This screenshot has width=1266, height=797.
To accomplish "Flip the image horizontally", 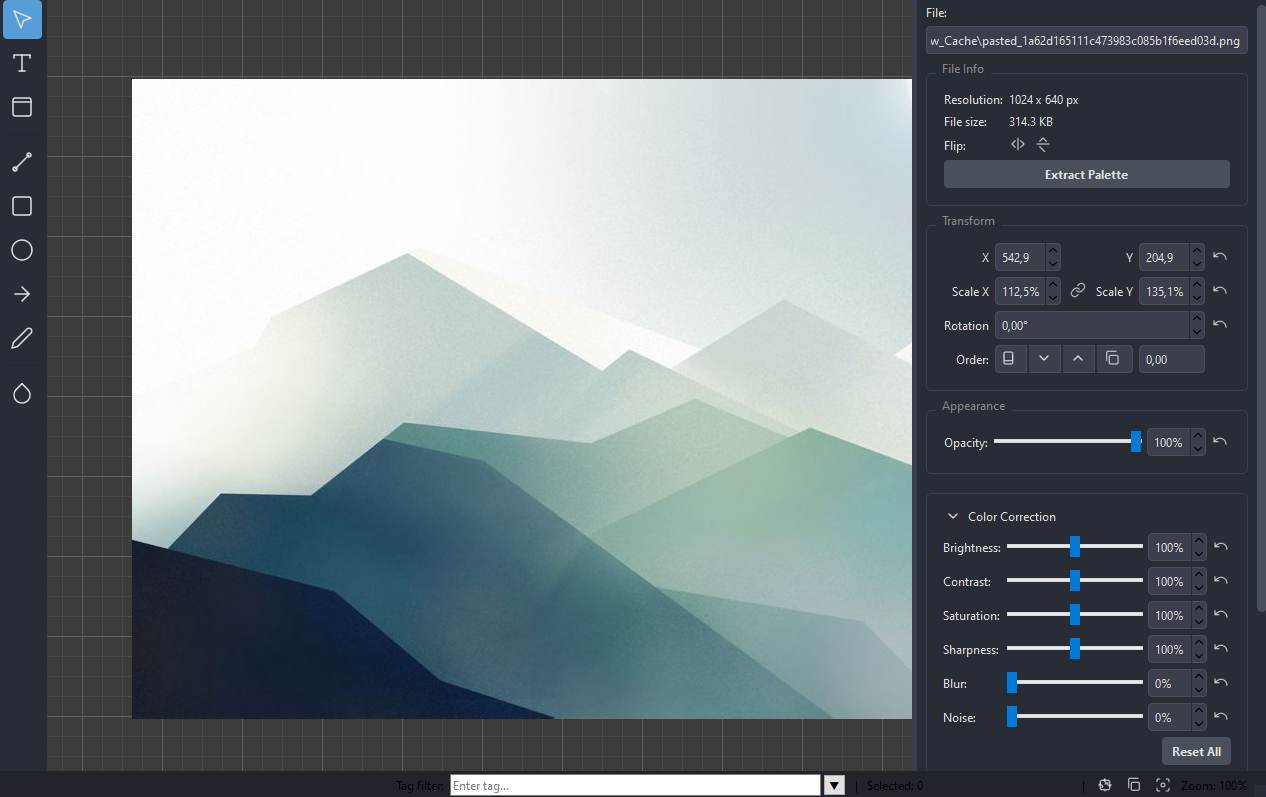I will (1017, 145).
